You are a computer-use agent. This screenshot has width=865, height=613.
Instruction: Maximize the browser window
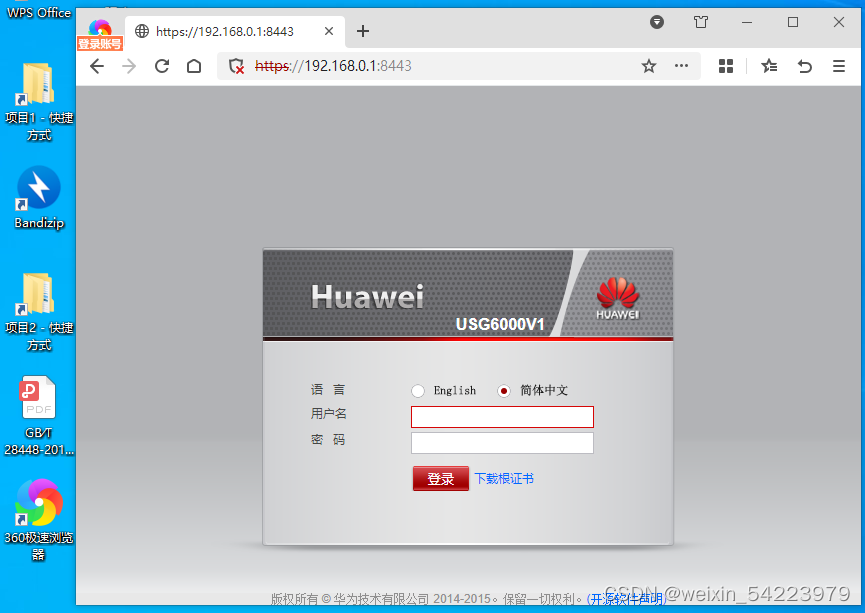coord(793,22)
